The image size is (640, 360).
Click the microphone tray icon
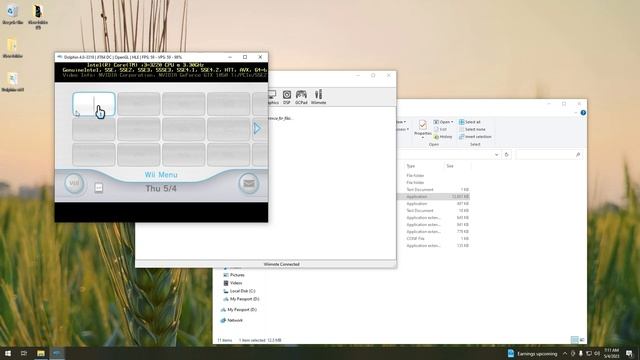[x=580, y=353]
